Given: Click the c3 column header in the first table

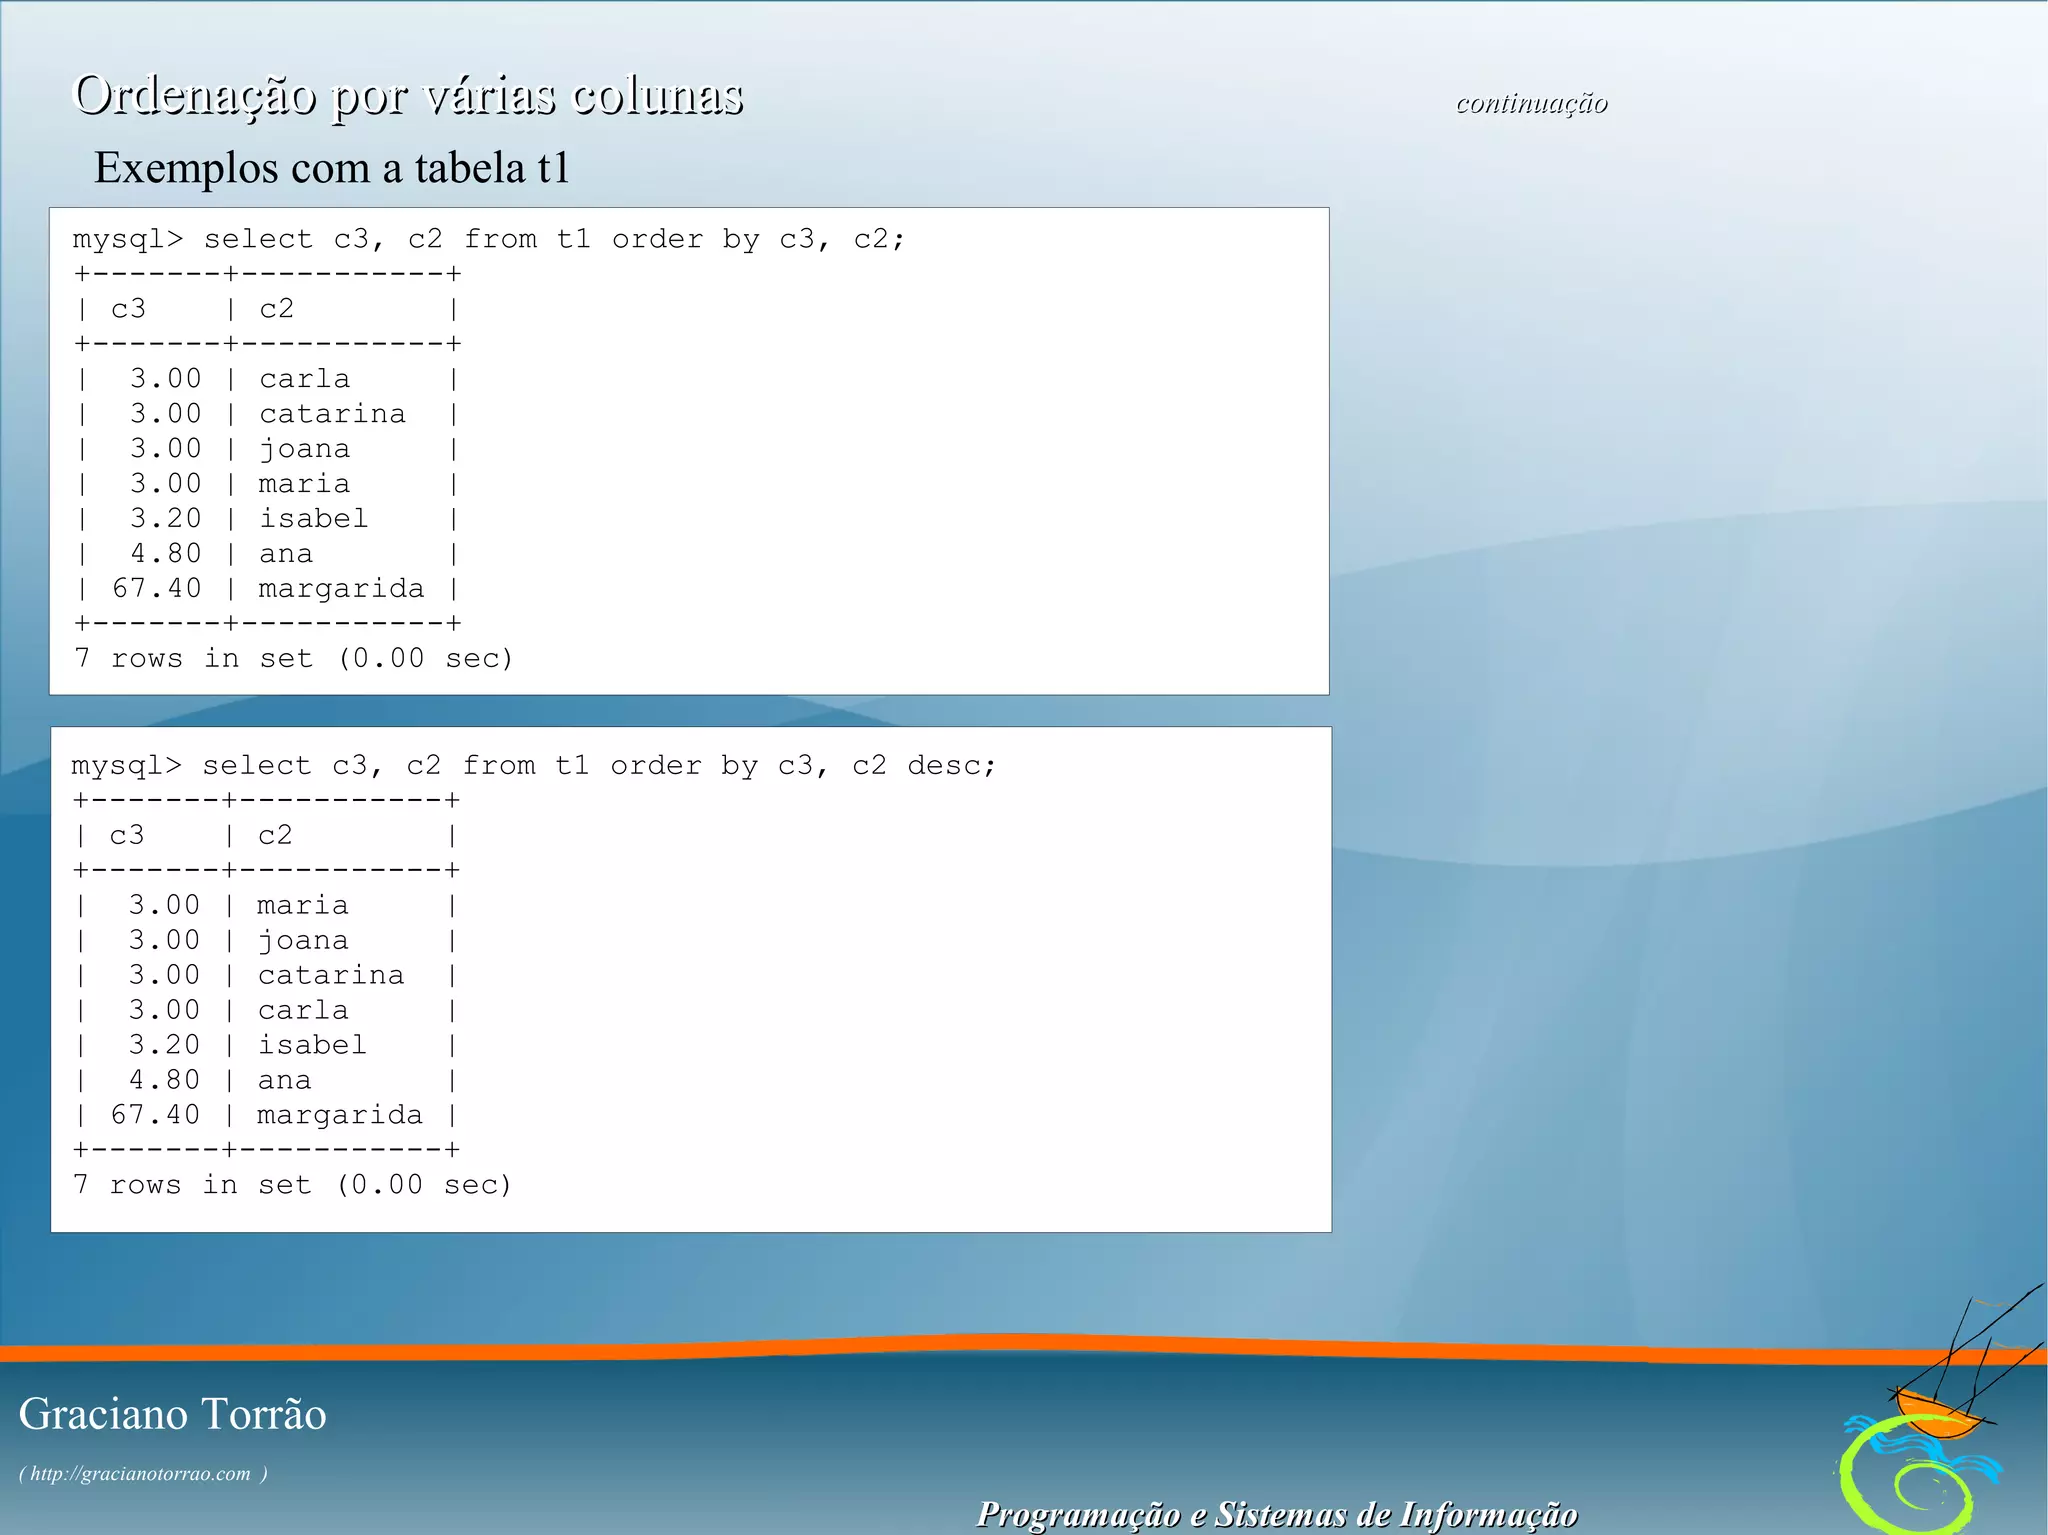Looking at the screenshot, I should [x=128, y=309].
